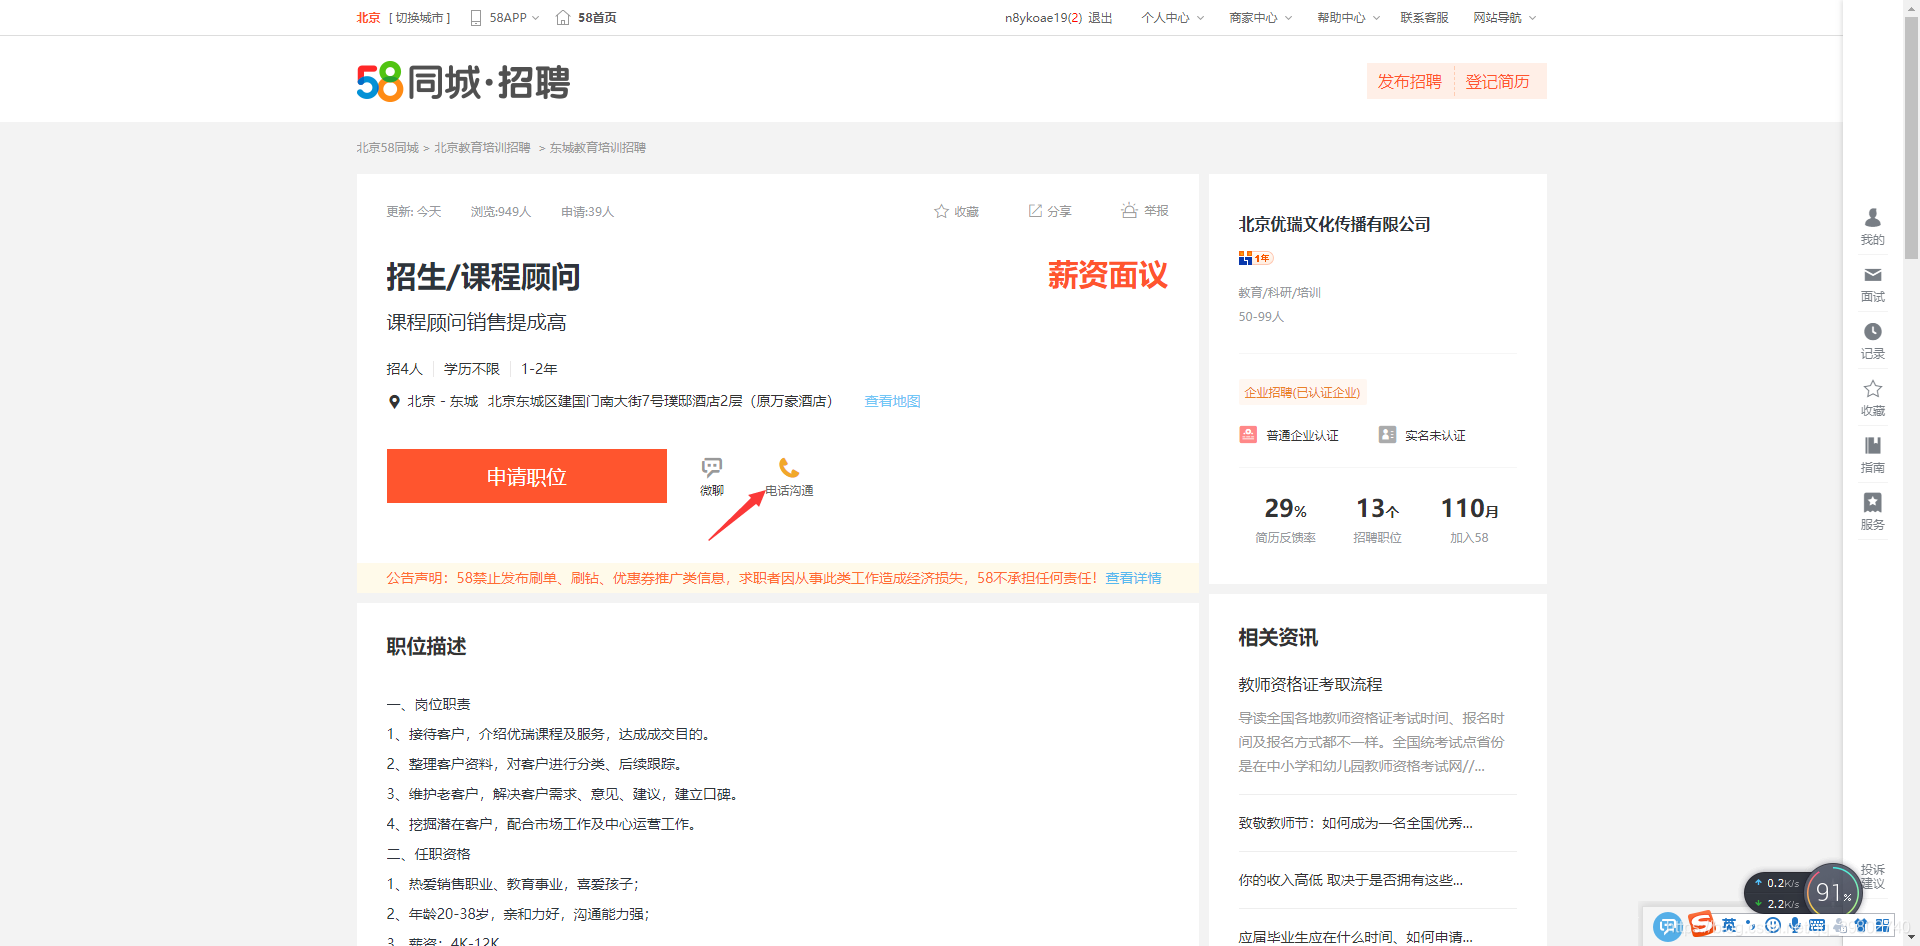
Task: Click the company 1年 membership badge icon
Action: pyautogui.click(x=1256, y=258)
